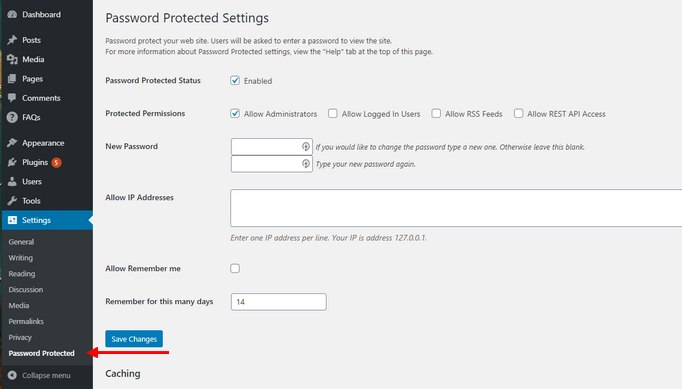
Task: Click the Users person icon
Action: tap(12, 181)
